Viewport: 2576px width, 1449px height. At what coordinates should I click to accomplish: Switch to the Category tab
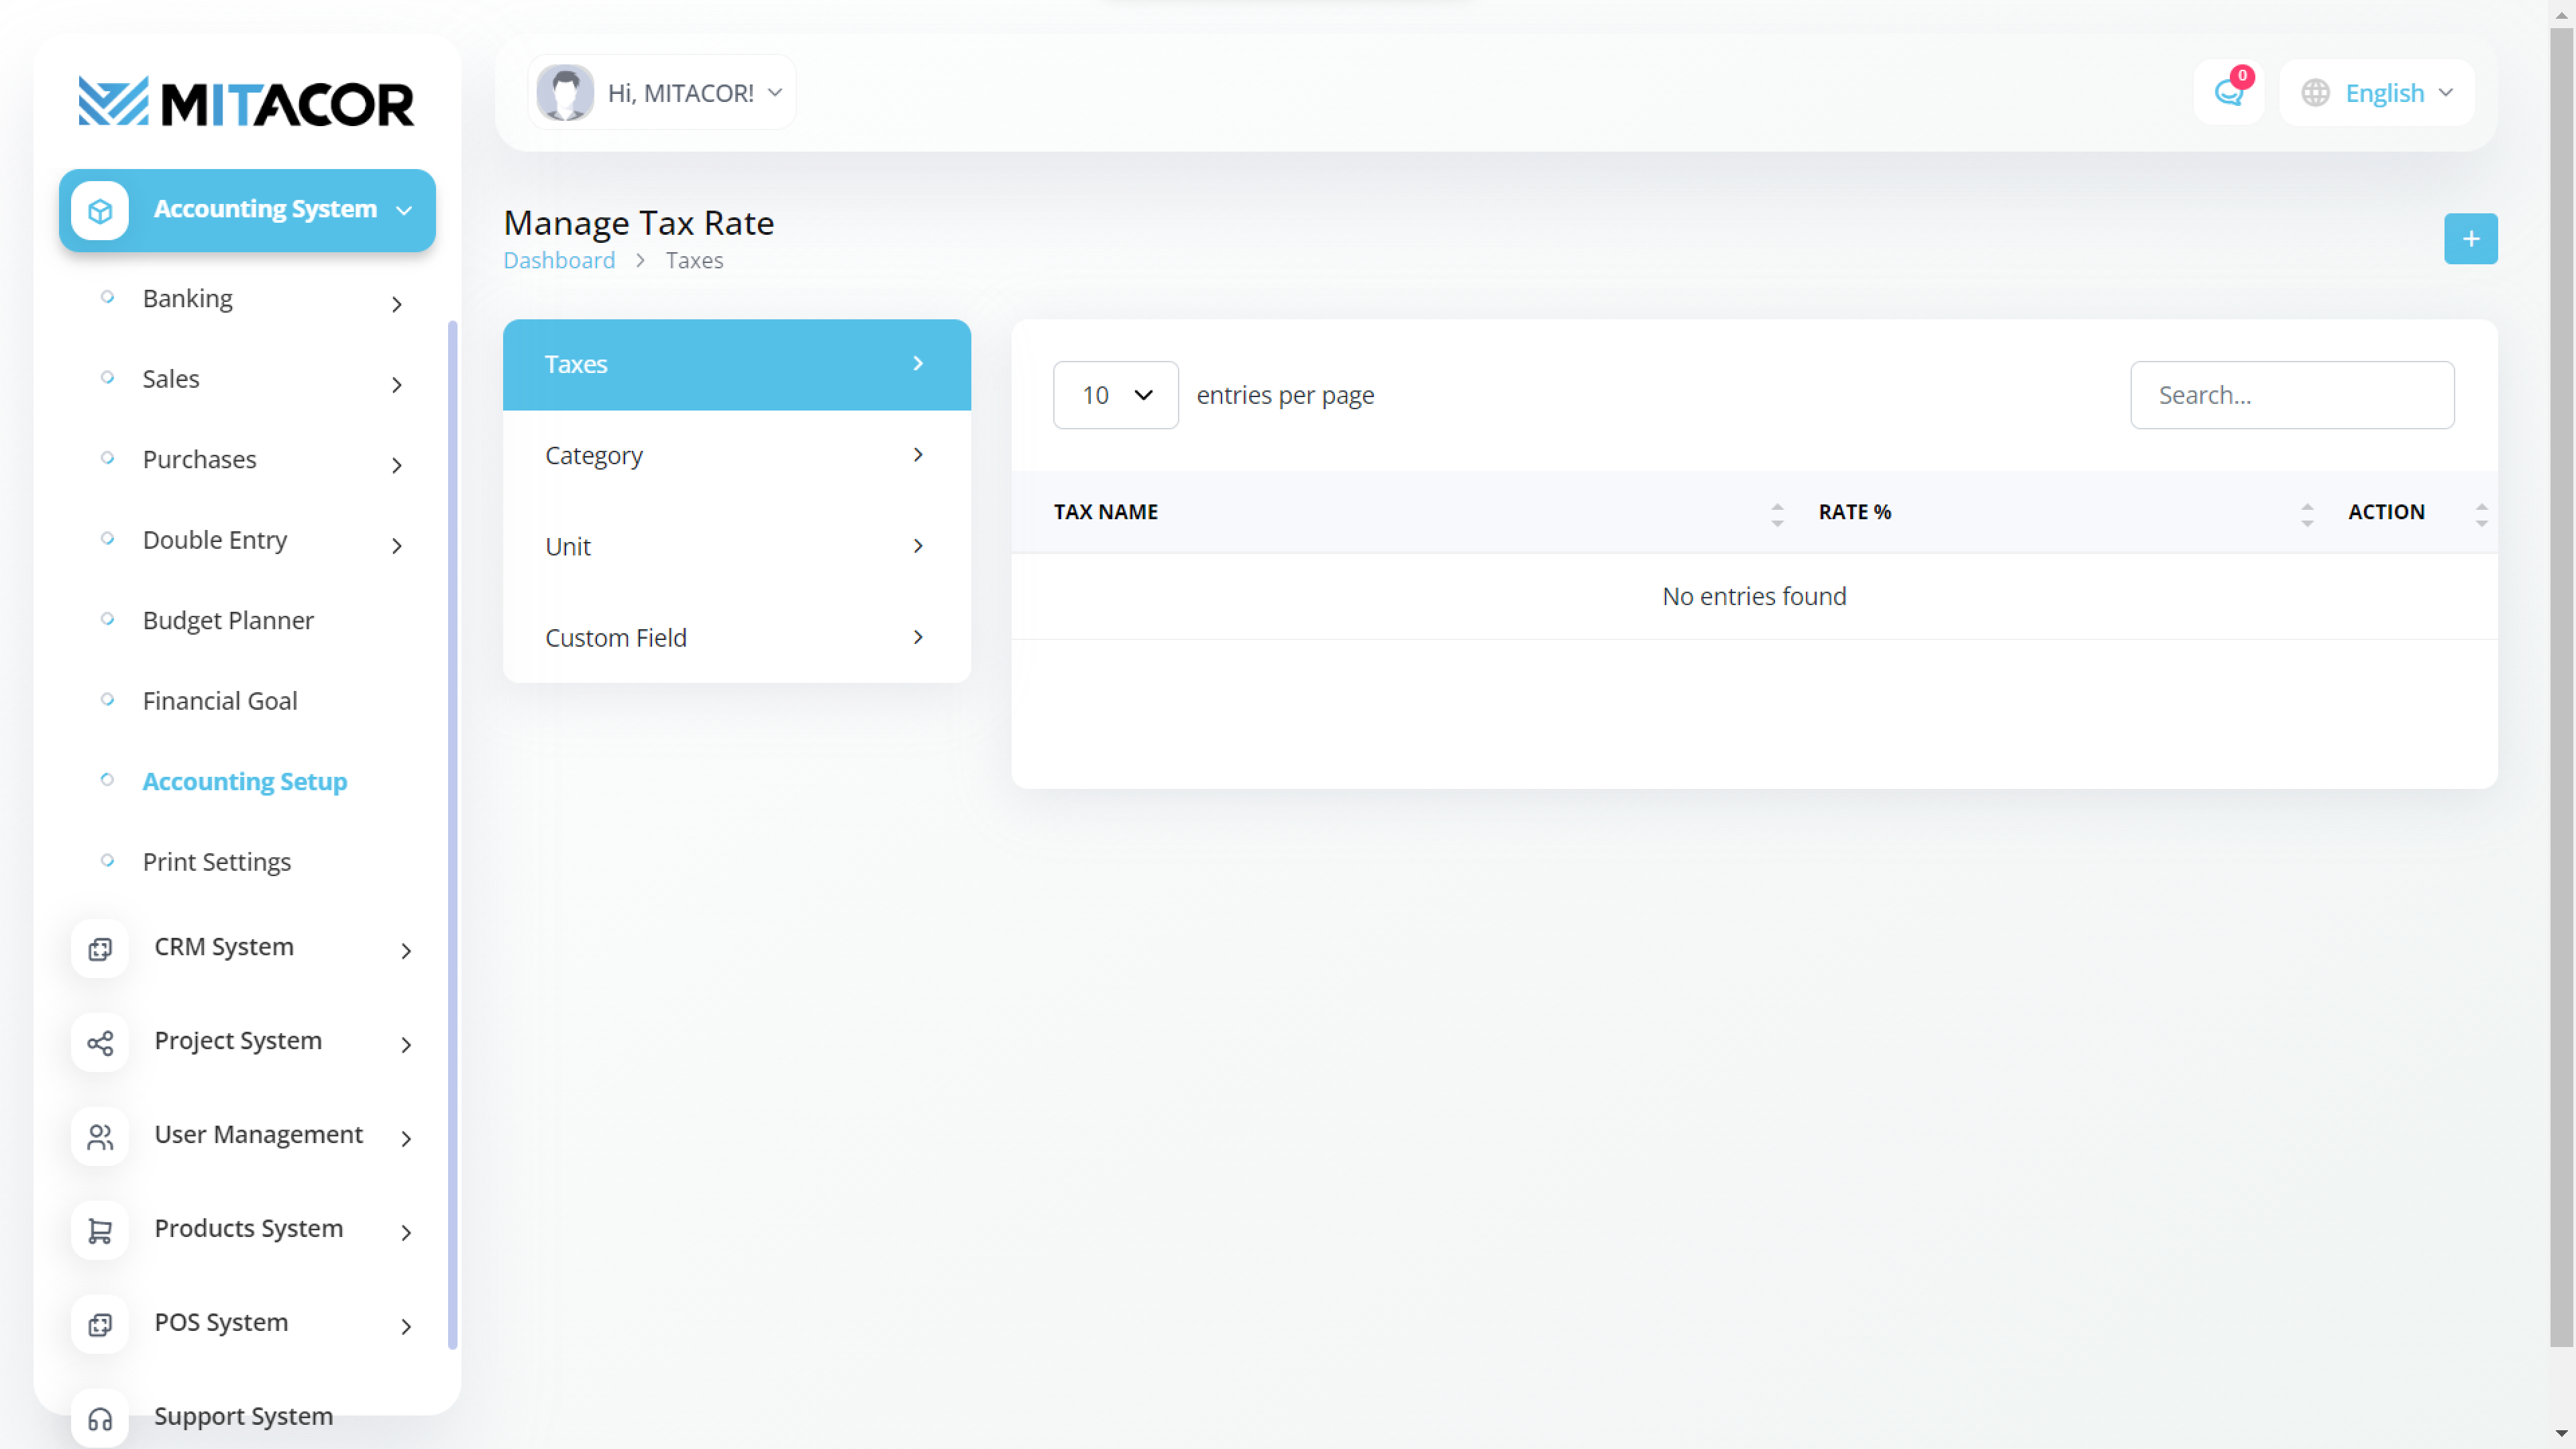coord(736,455)
